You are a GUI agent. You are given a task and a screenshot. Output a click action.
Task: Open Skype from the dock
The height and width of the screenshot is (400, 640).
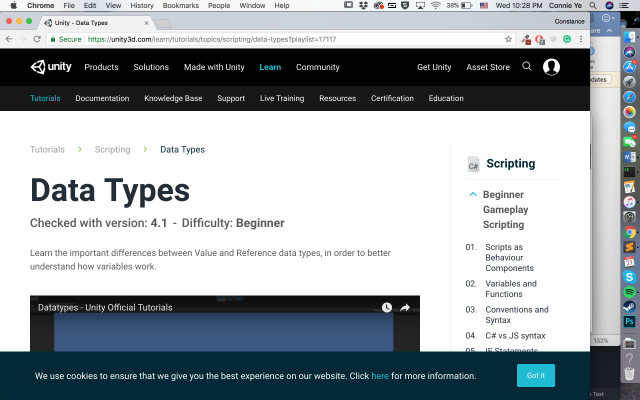coord(629,277)
